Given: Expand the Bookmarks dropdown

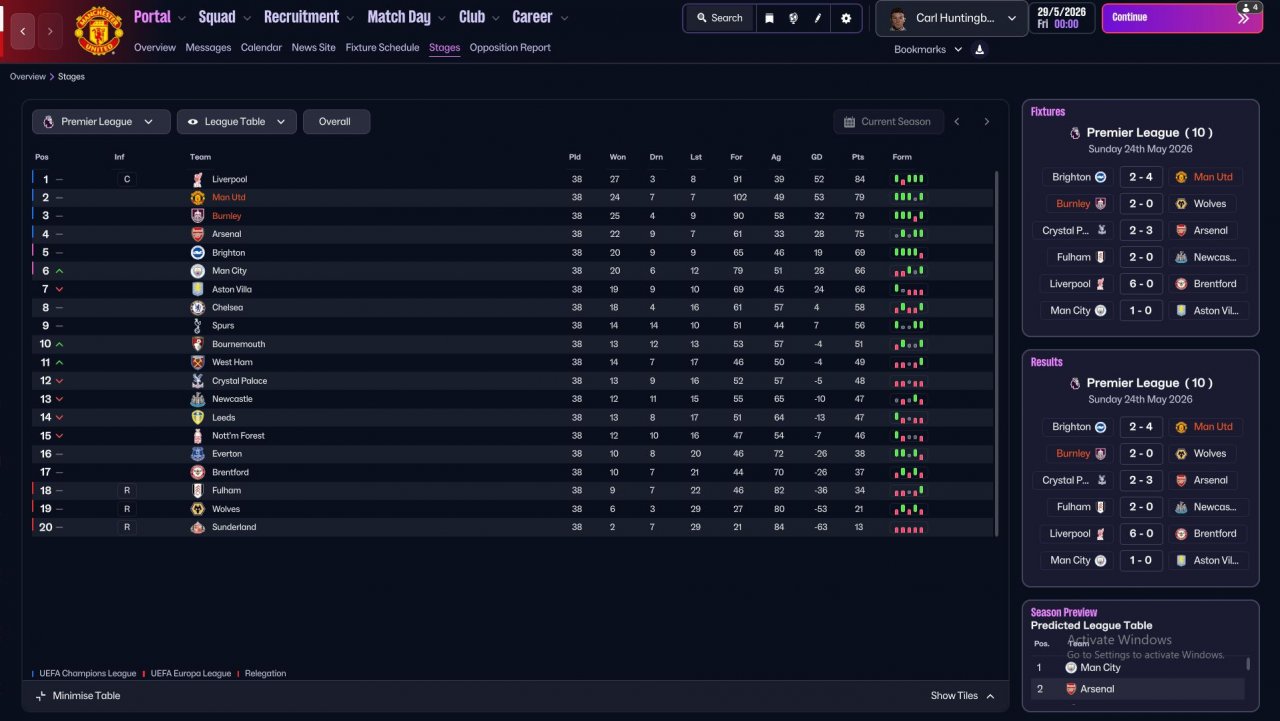Looking at the screenshot, I should (x=928, y=49).
